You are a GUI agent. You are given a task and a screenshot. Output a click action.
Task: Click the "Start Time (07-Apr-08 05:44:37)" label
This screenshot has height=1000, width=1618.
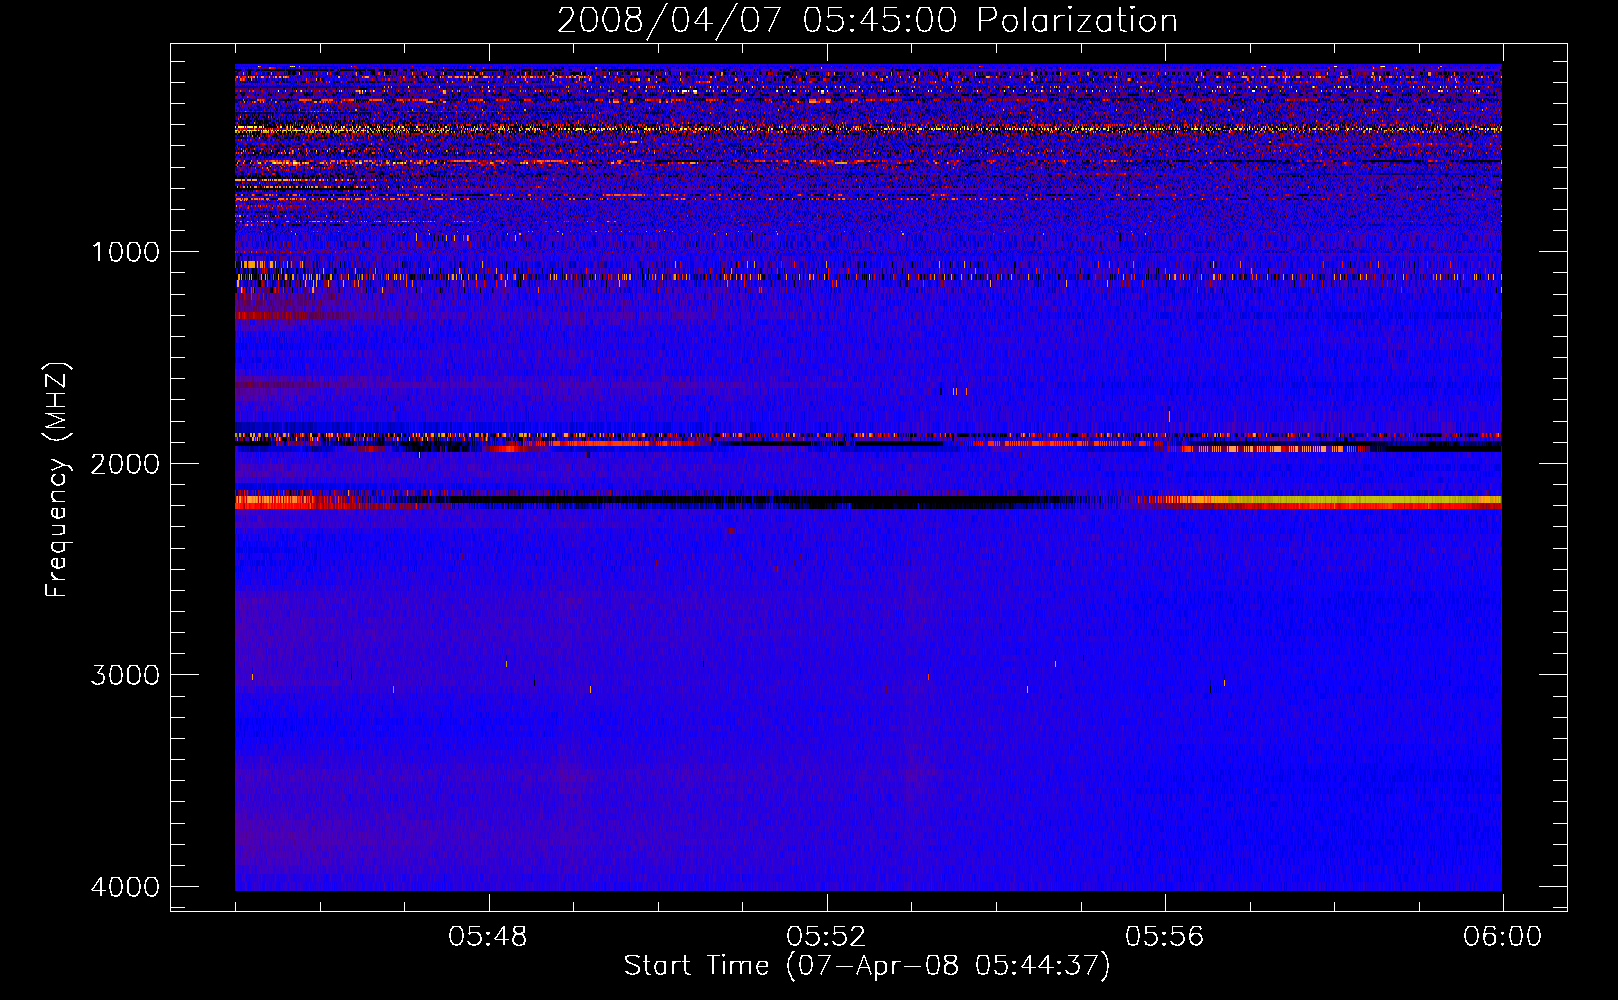pos(867,966)
